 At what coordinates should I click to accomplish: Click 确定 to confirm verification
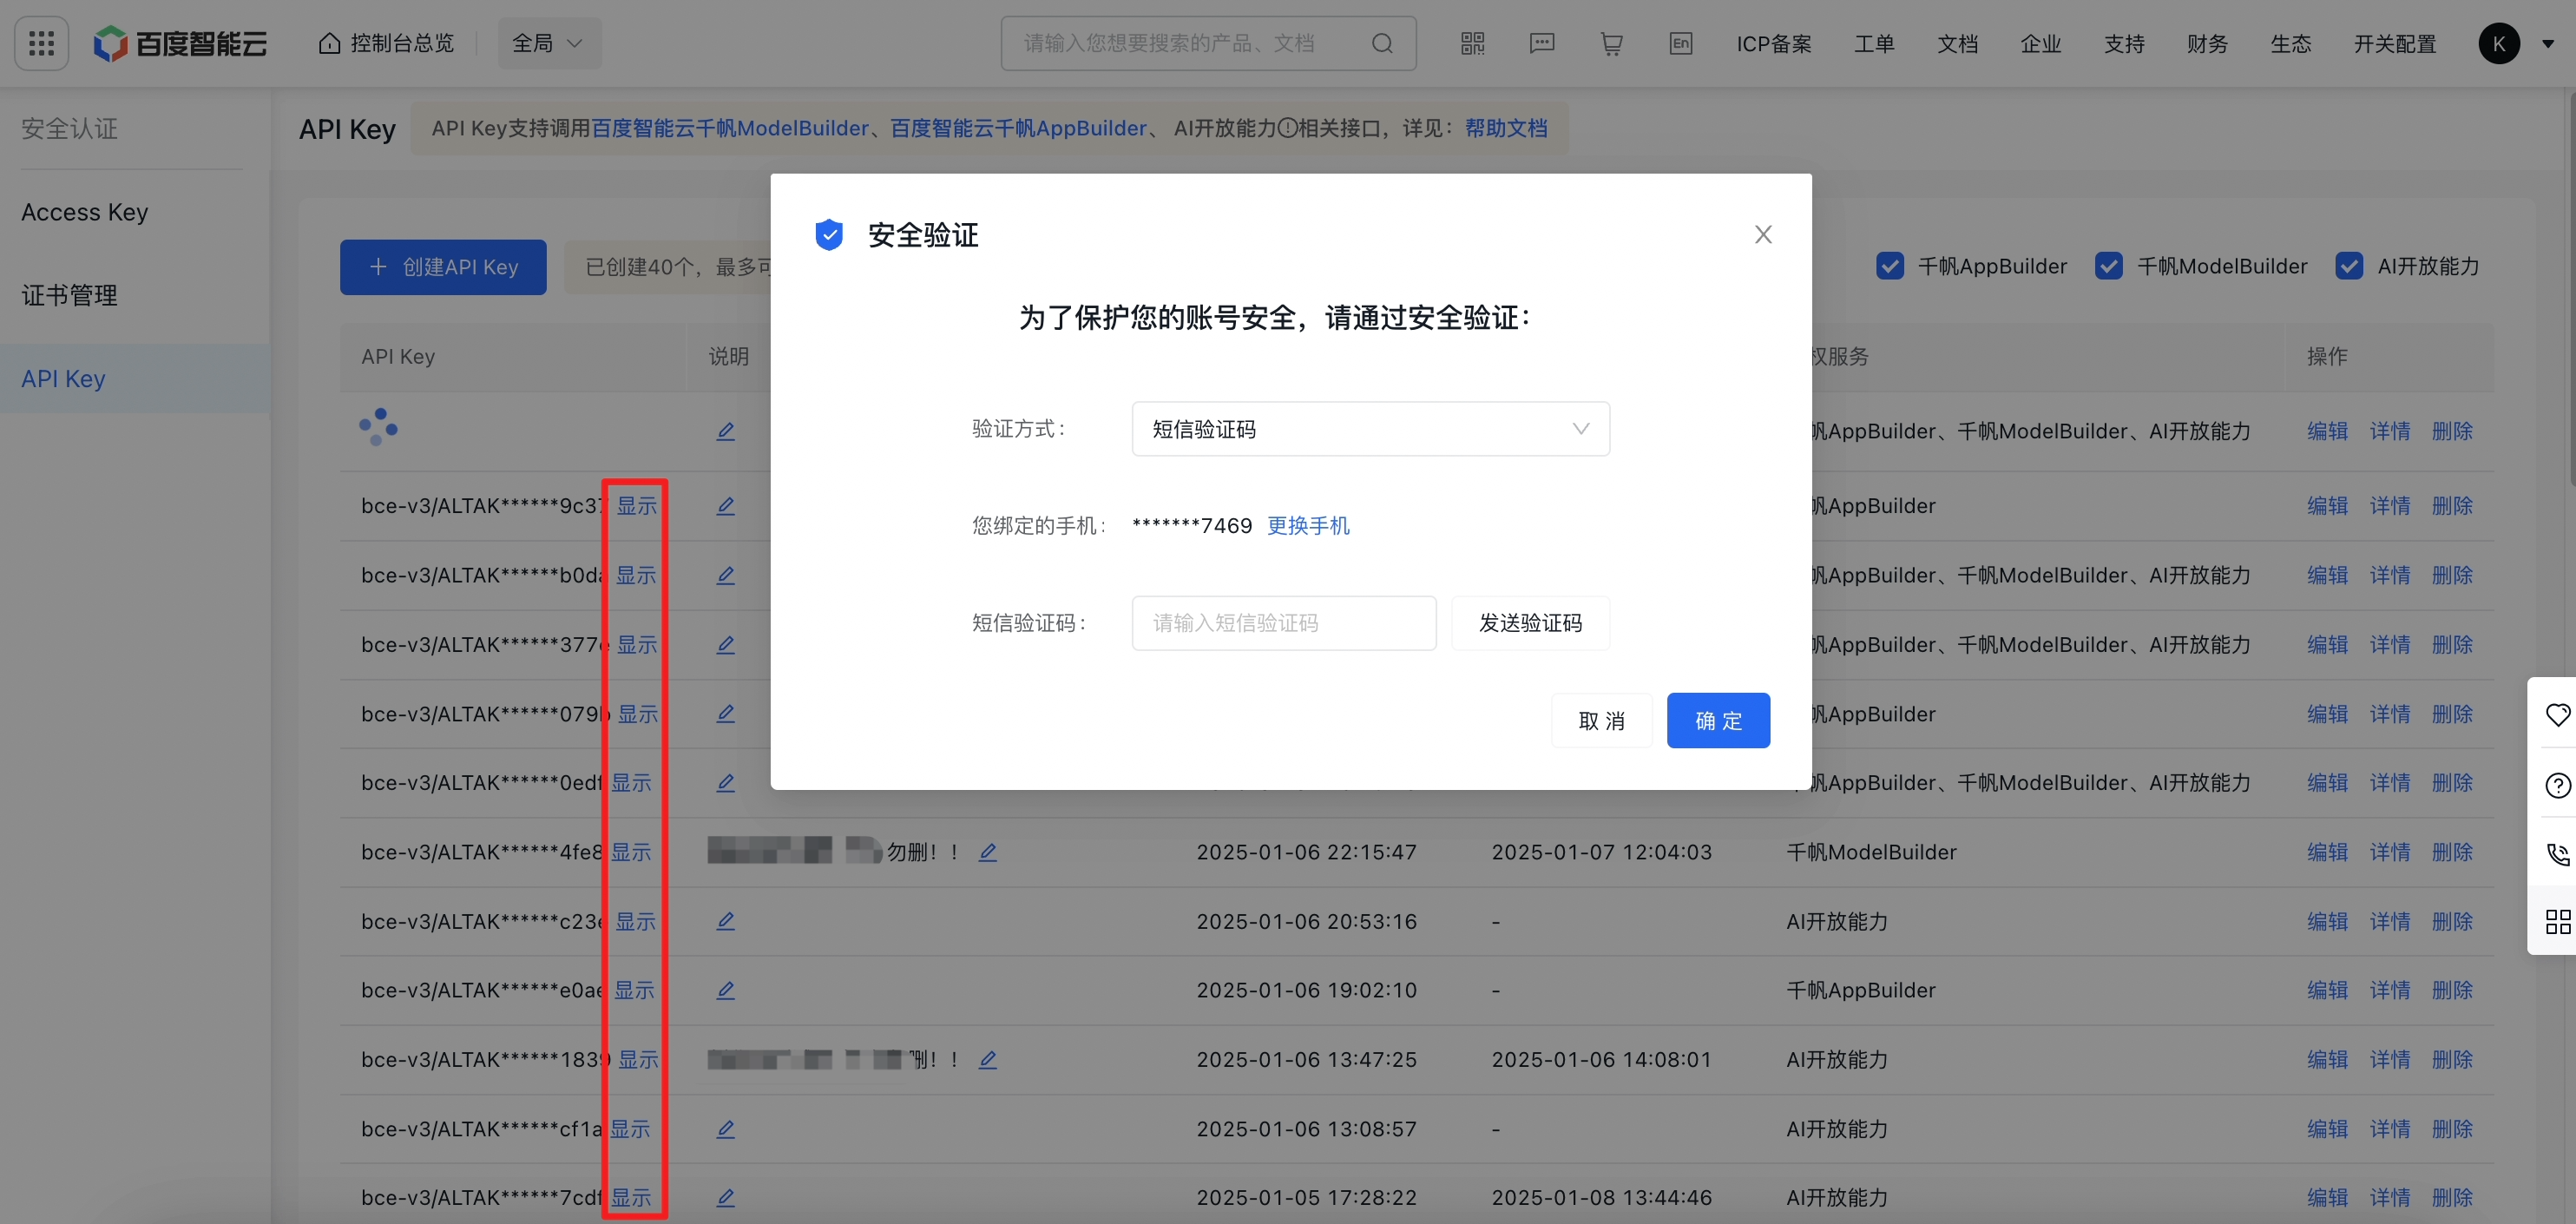1718,720
